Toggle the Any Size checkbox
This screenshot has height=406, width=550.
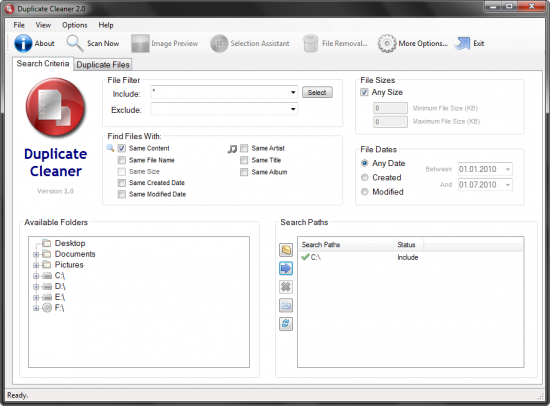(x=364, y=92)
